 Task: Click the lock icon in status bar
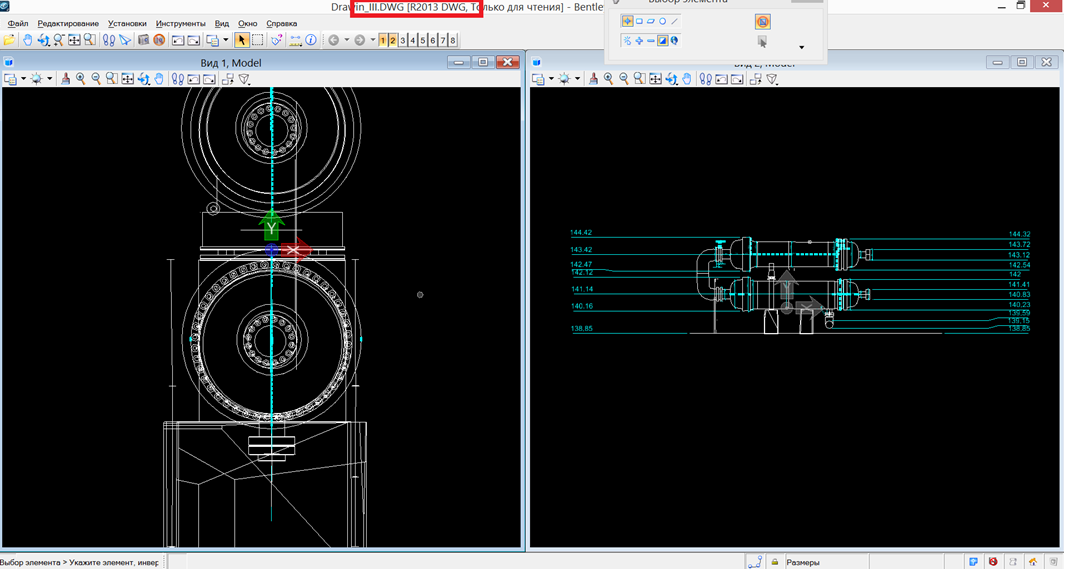pyautogui.click(x=775, y=562)
